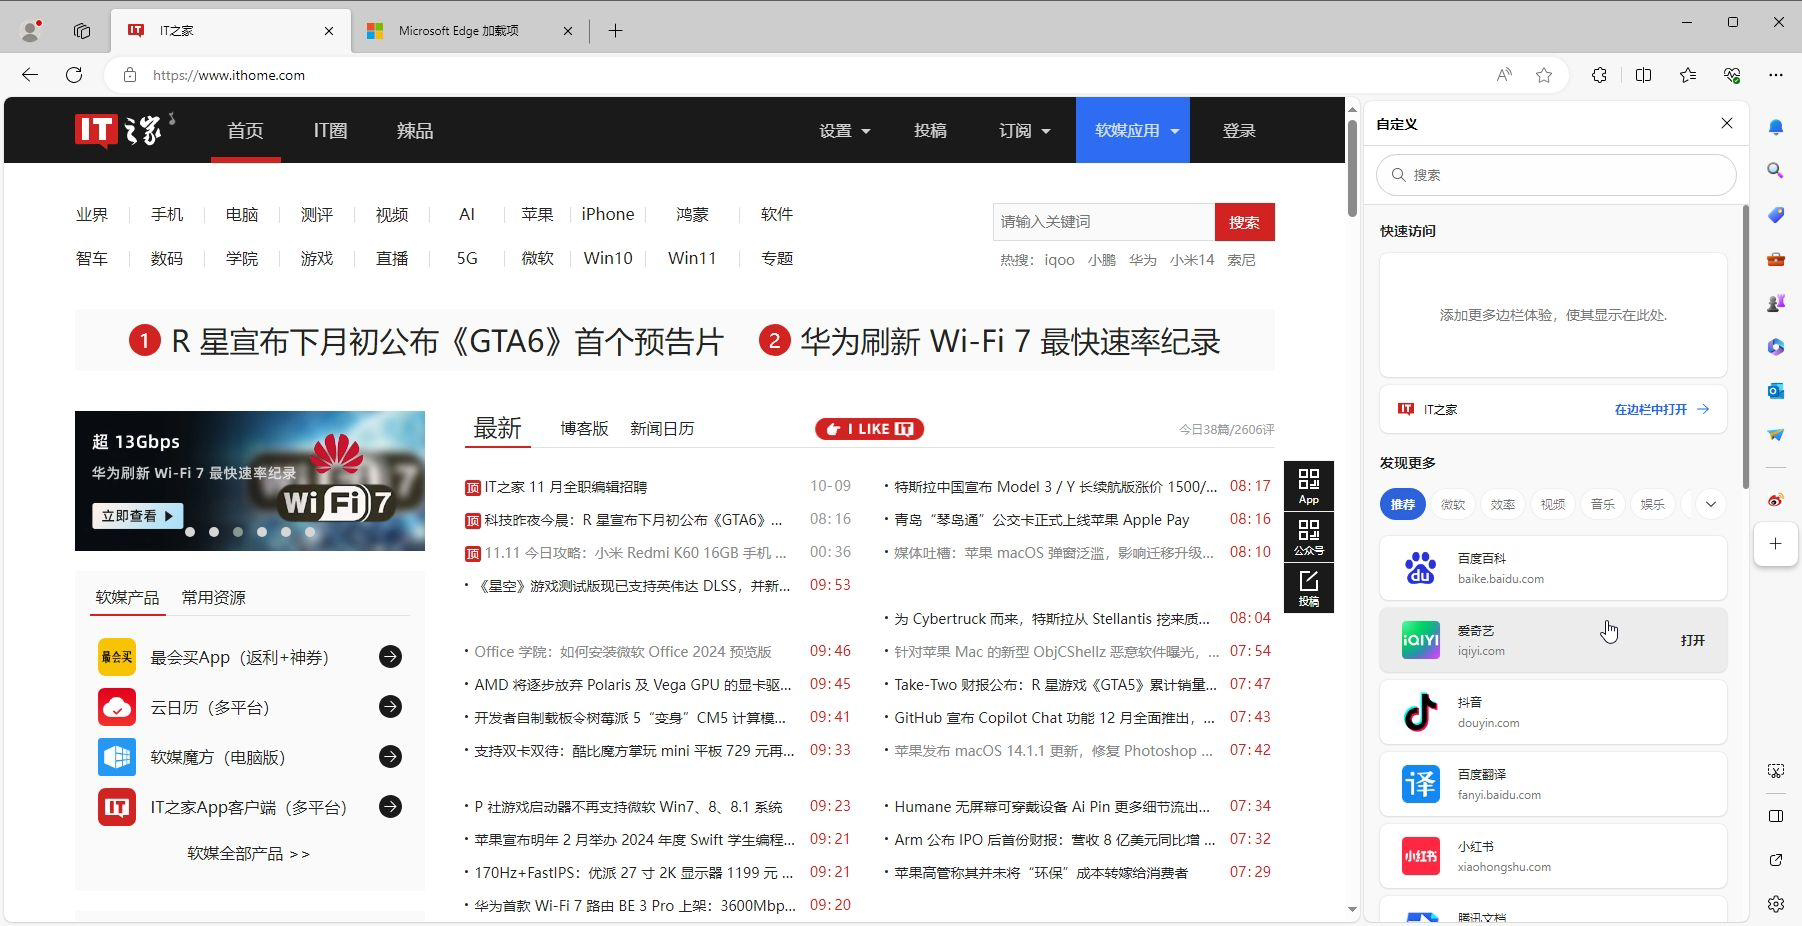Toggle split screen icon in toolbar

(1643, 75)
